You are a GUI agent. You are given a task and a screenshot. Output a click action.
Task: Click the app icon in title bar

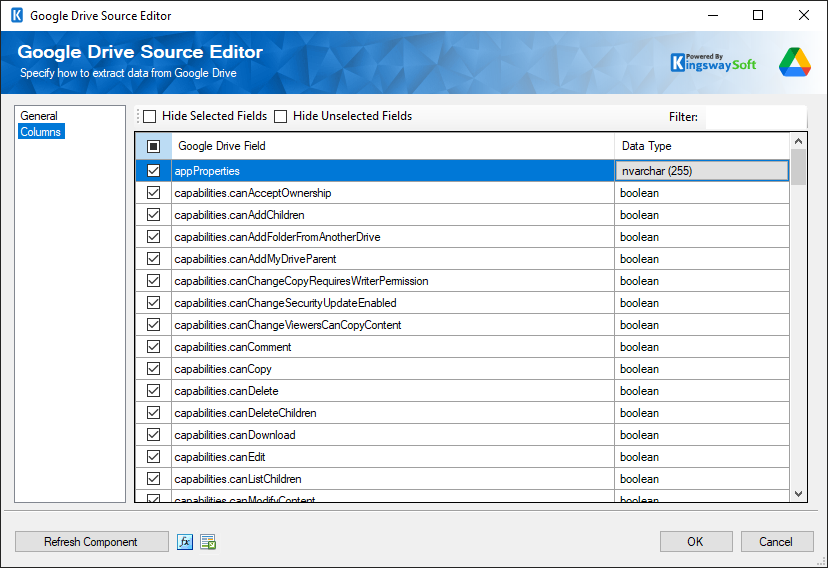(x=17, y=15)
